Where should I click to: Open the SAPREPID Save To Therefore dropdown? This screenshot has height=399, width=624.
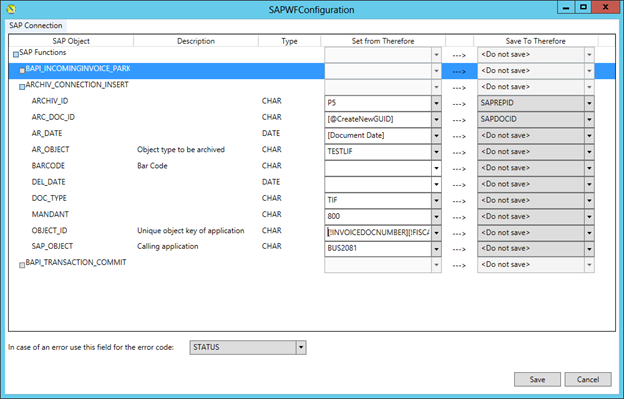point(589,103)
